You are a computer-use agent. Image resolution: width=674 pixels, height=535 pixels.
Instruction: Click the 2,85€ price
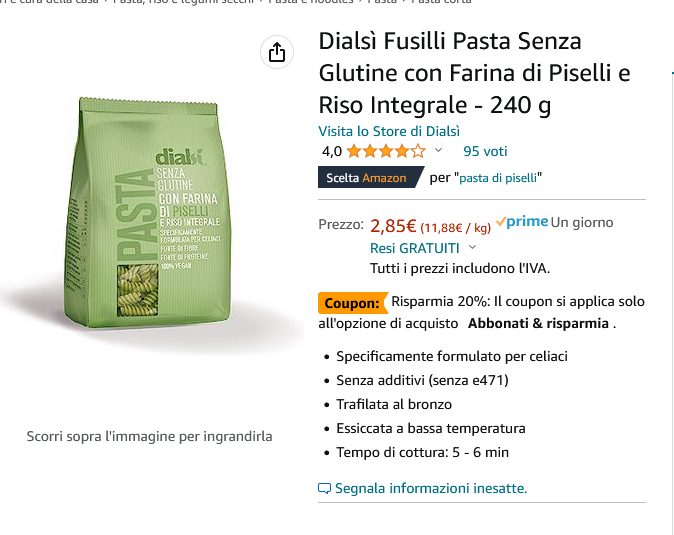pyautogui.click(x=393, y=226)
